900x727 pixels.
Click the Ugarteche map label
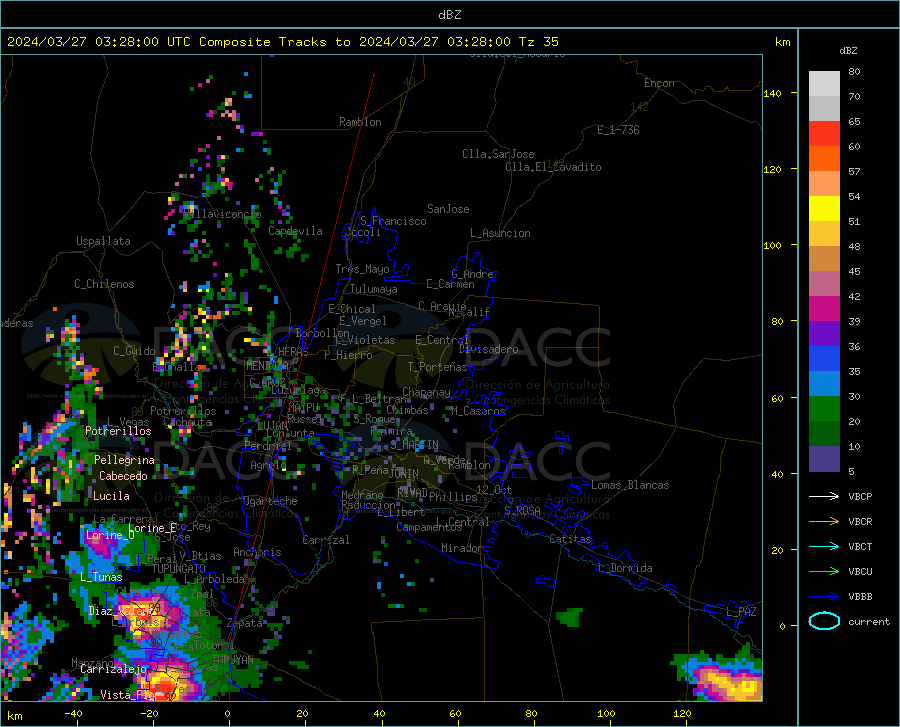pyautogui.click(x=270, y=501)
